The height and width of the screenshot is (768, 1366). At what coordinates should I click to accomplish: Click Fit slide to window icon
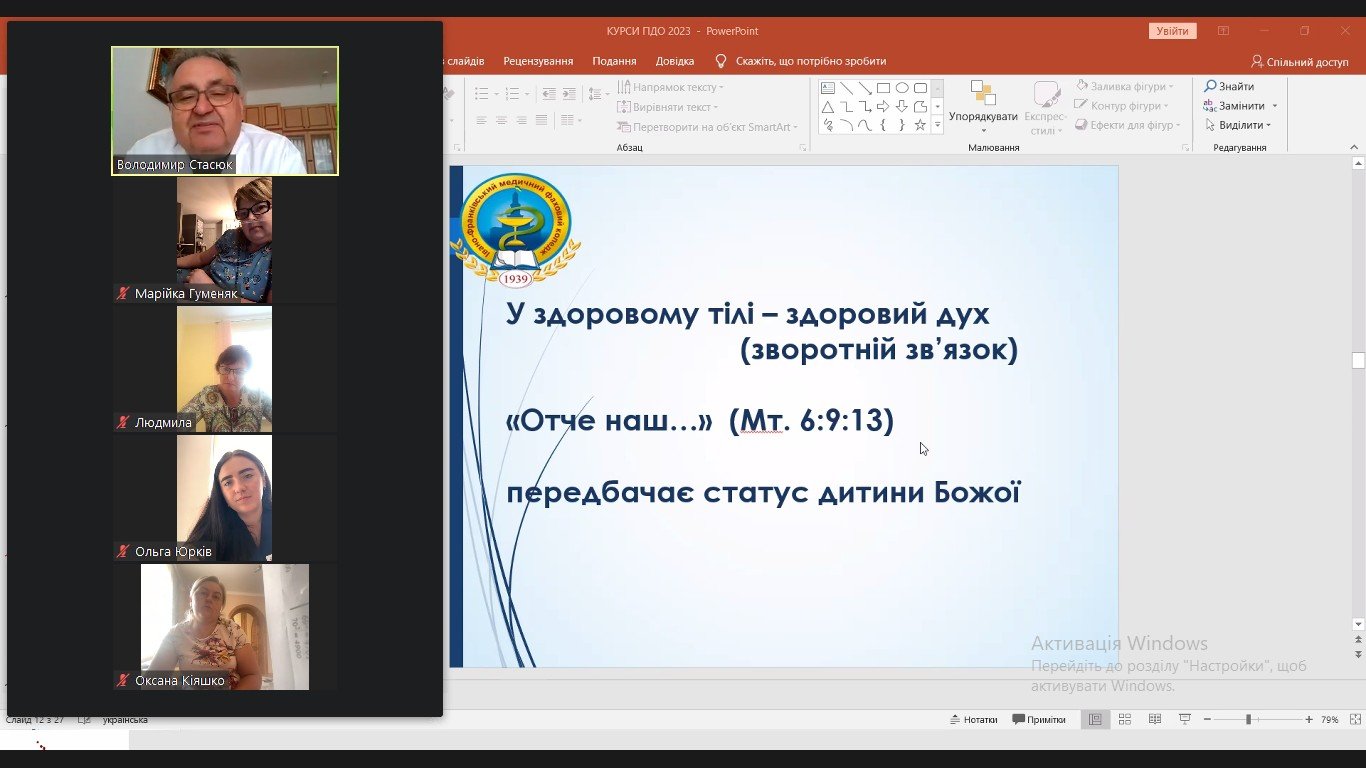pos(1357,719)
